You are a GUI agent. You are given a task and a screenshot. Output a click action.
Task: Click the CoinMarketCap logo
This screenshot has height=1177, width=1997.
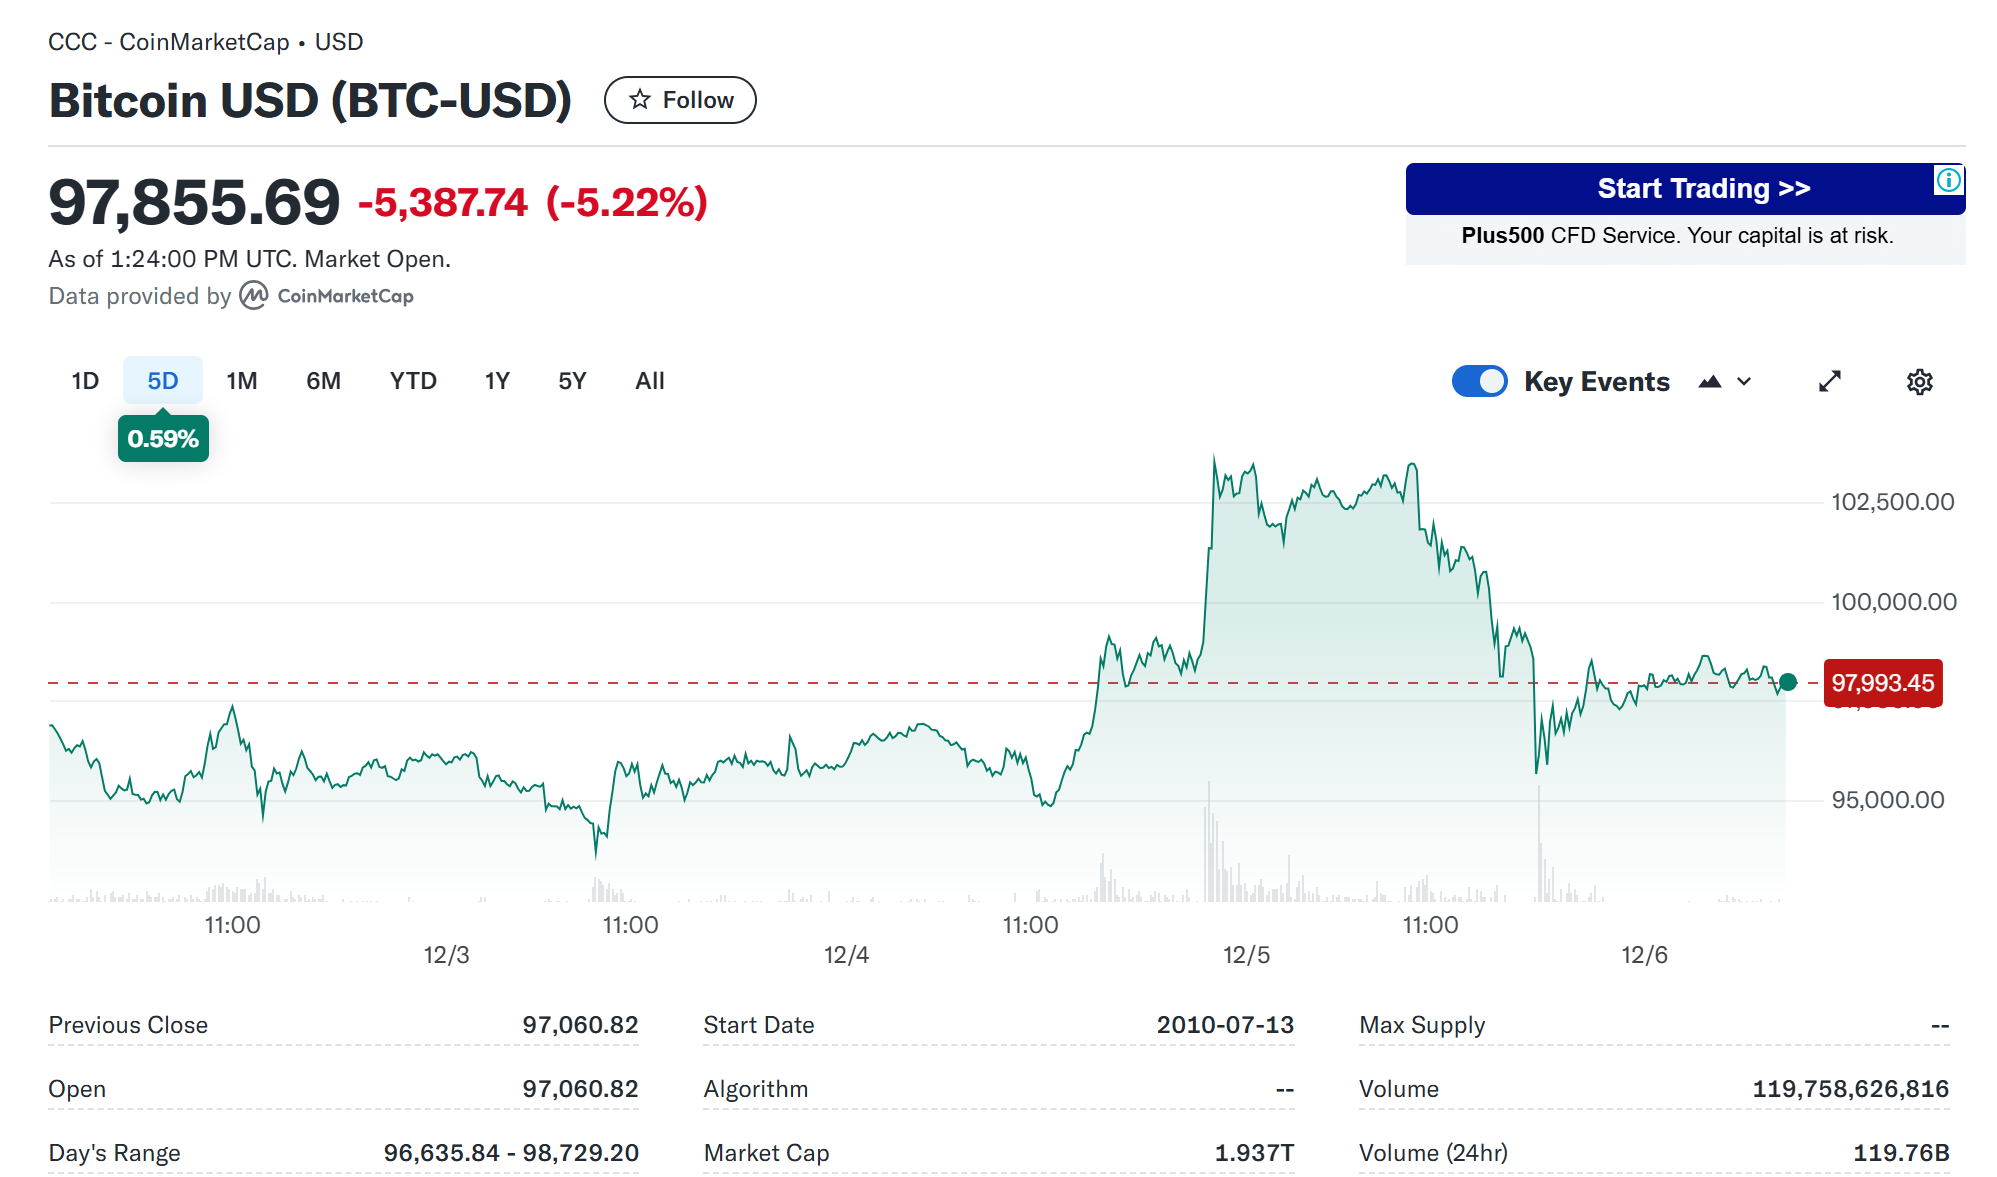[327, 296]
